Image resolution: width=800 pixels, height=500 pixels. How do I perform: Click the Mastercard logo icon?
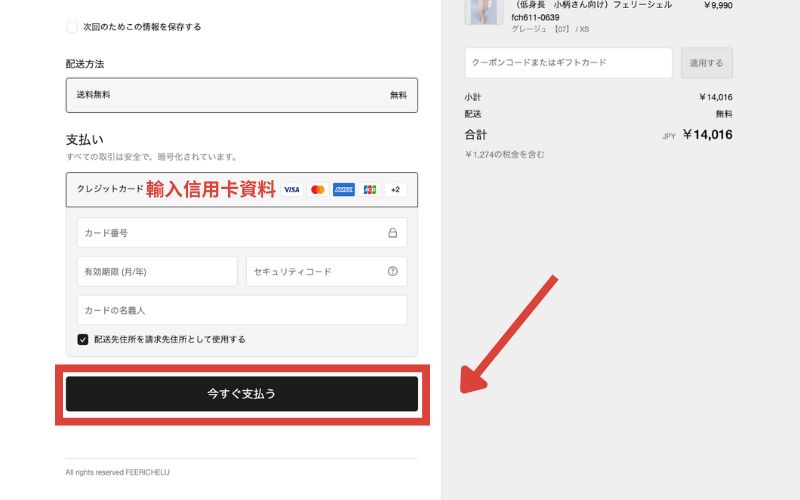click(x=318, y=189)
